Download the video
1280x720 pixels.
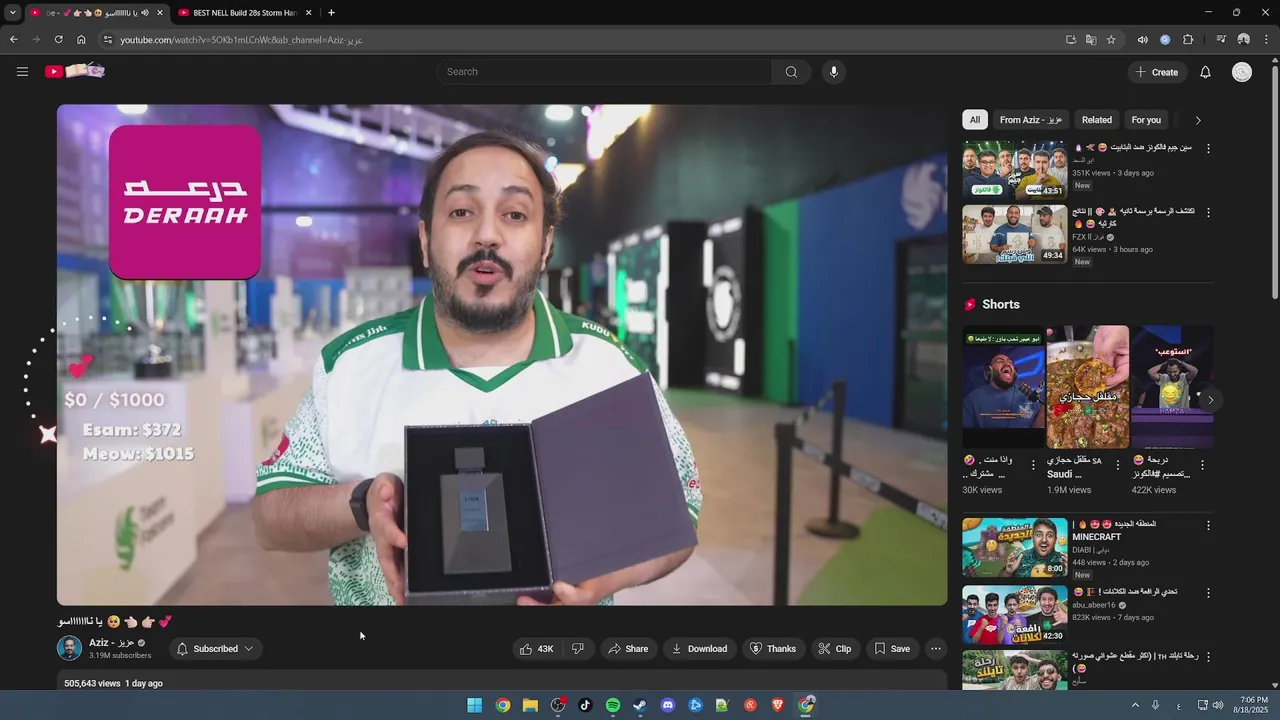[x=699, y=649]
